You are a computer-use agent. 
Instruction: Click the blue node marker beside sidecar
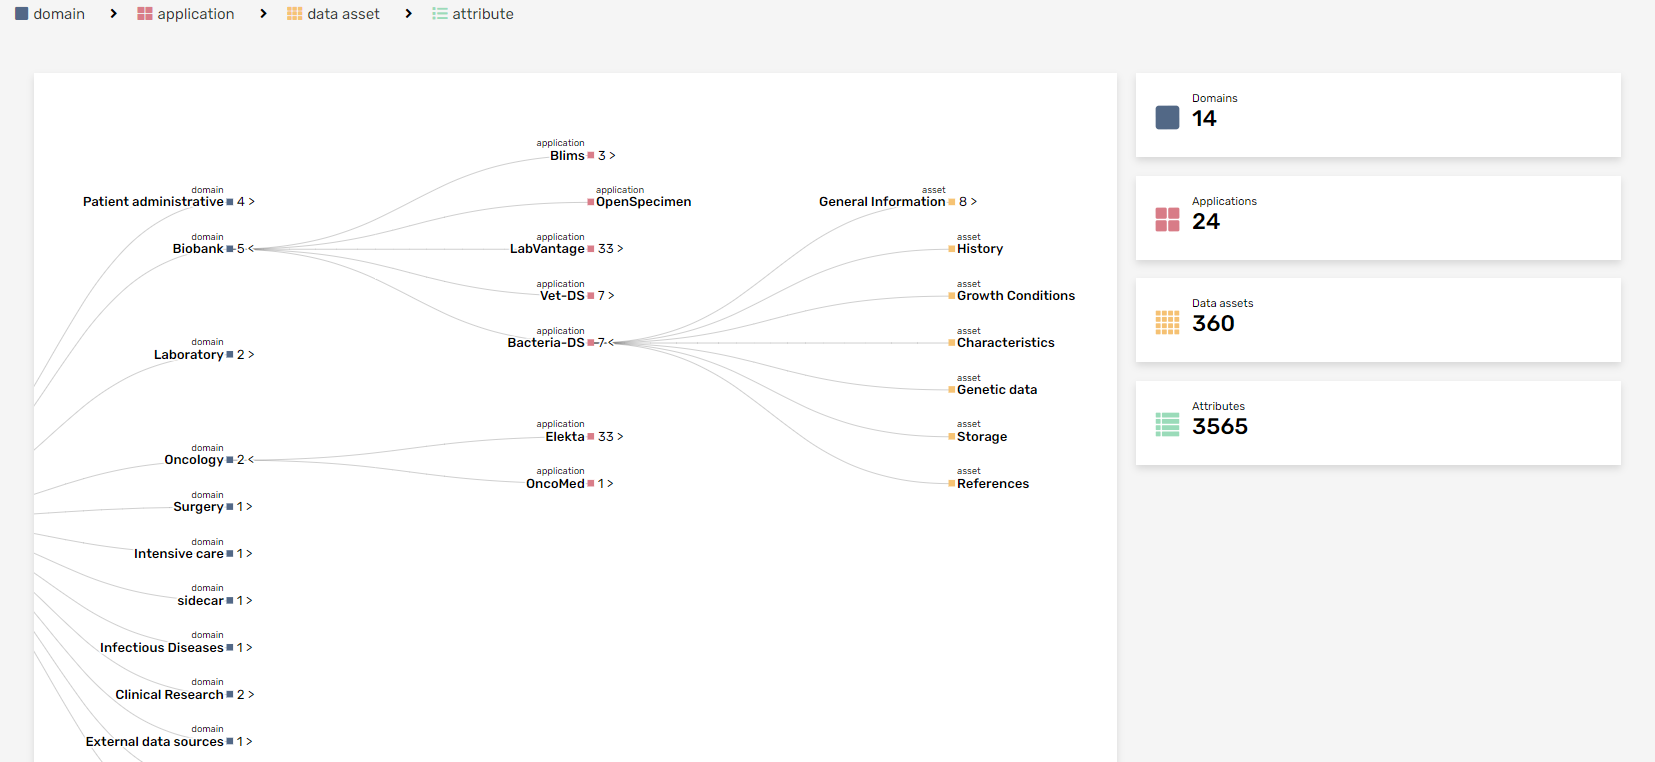tap(230, 601)
